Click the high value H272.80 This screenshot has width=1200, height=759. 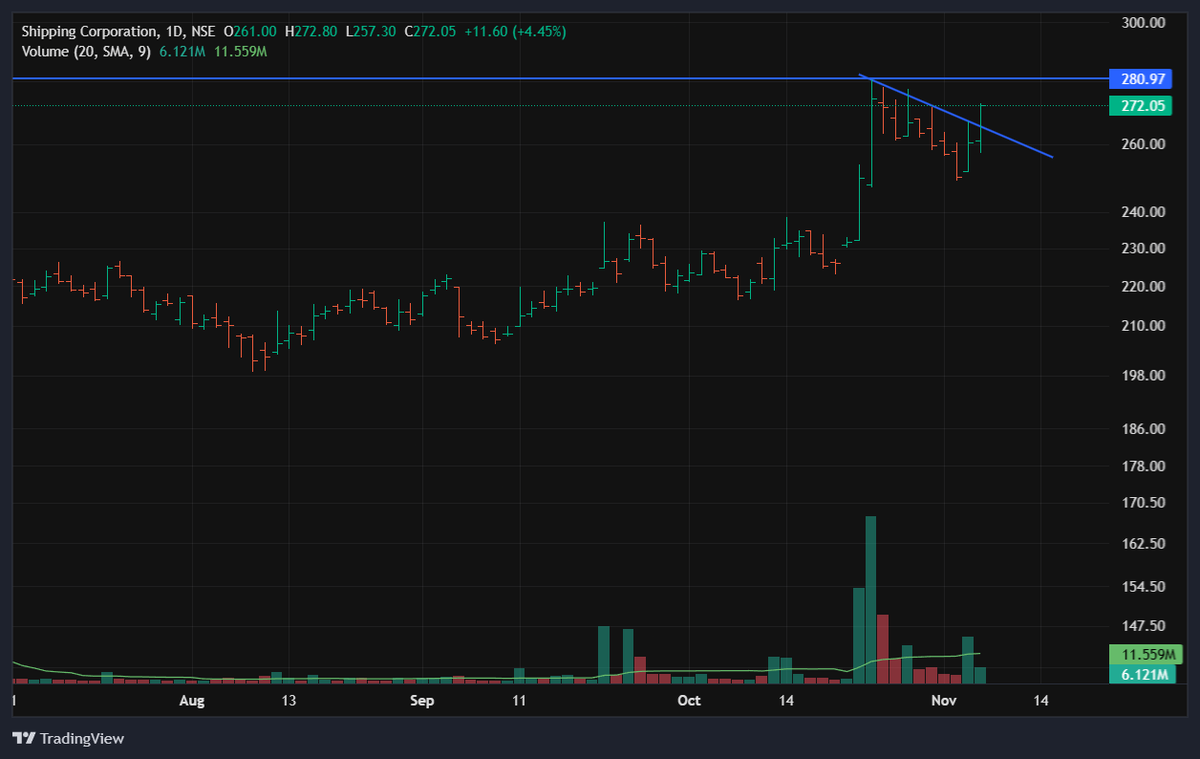point(310,31)
